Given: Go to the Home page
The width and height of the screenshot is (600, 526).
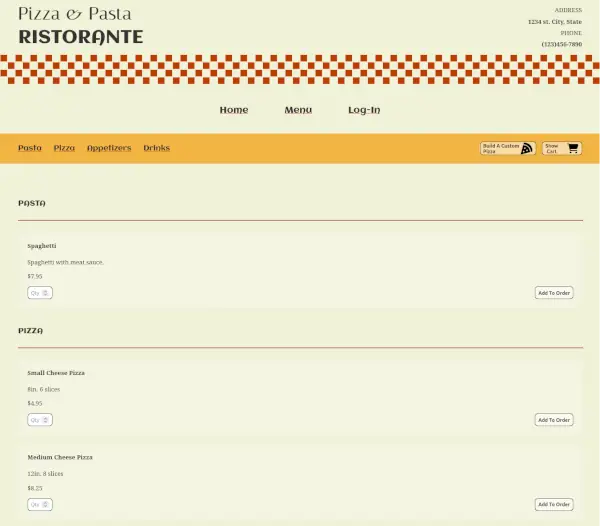Looking at the screenshot, I should point(234,110).
